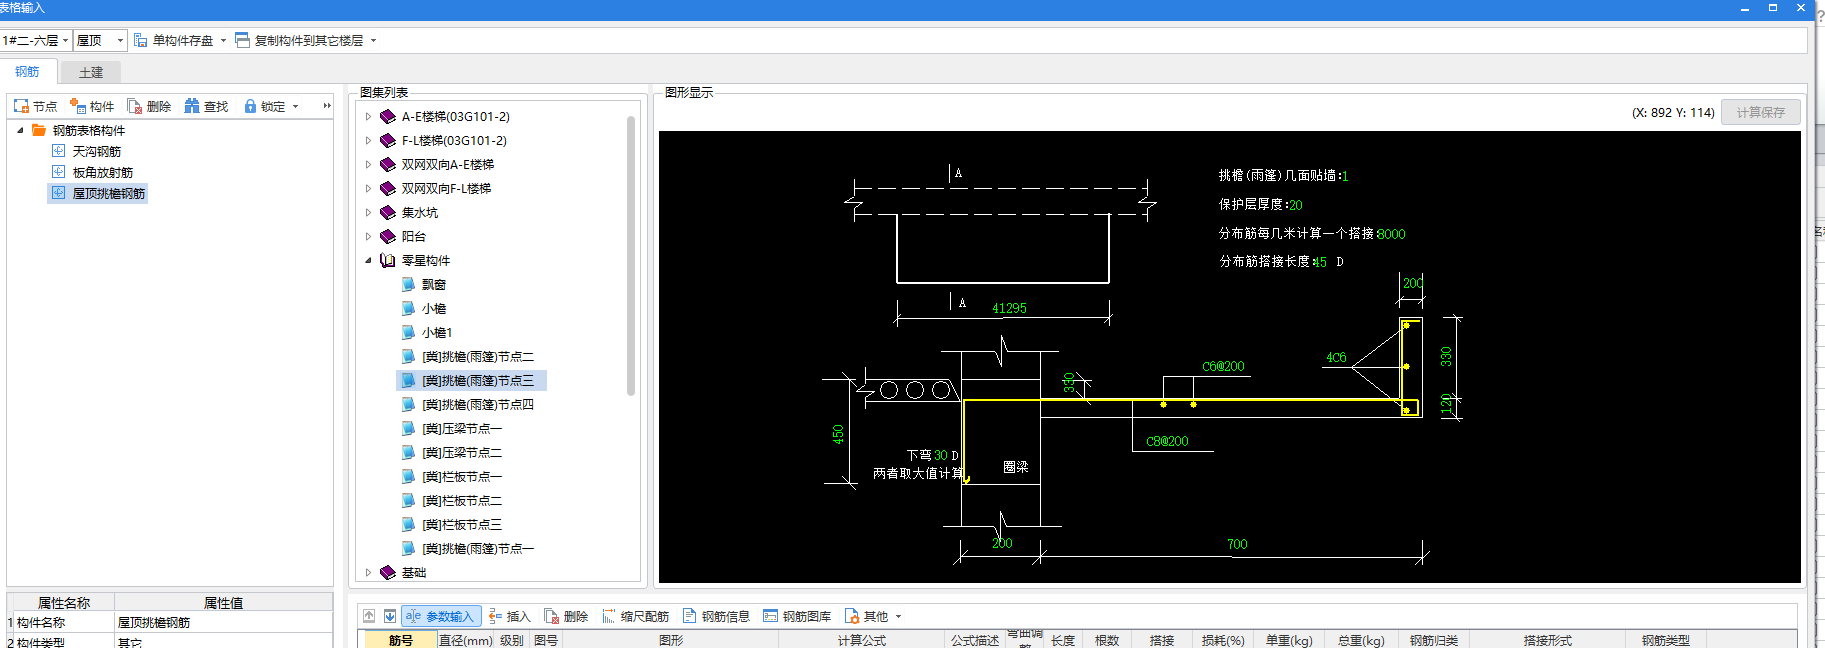Click the 双网双向A-E楼梯 book icon

coord(388,165)
